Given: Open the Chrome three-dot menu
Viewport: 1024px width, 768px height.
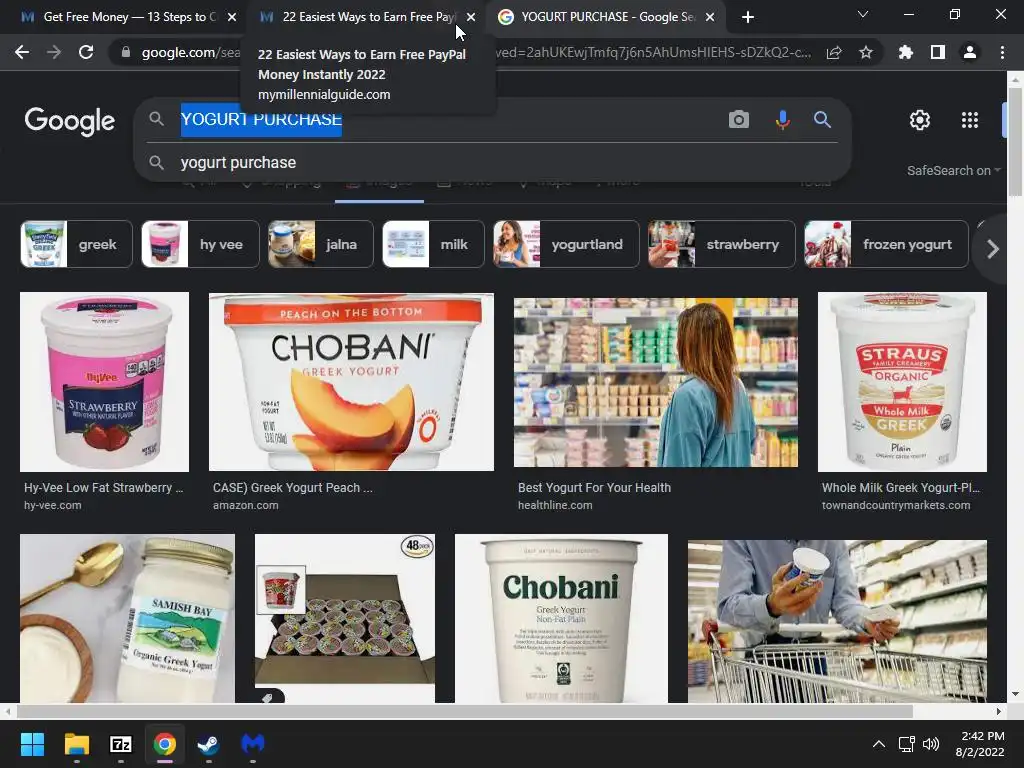Looking at the screenshot, I should (x=1002, y=52).
